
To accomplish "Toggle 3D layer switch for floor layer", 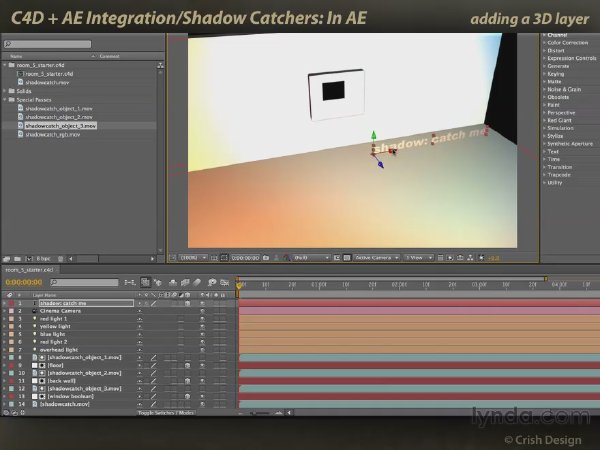I will click(188, 365).
